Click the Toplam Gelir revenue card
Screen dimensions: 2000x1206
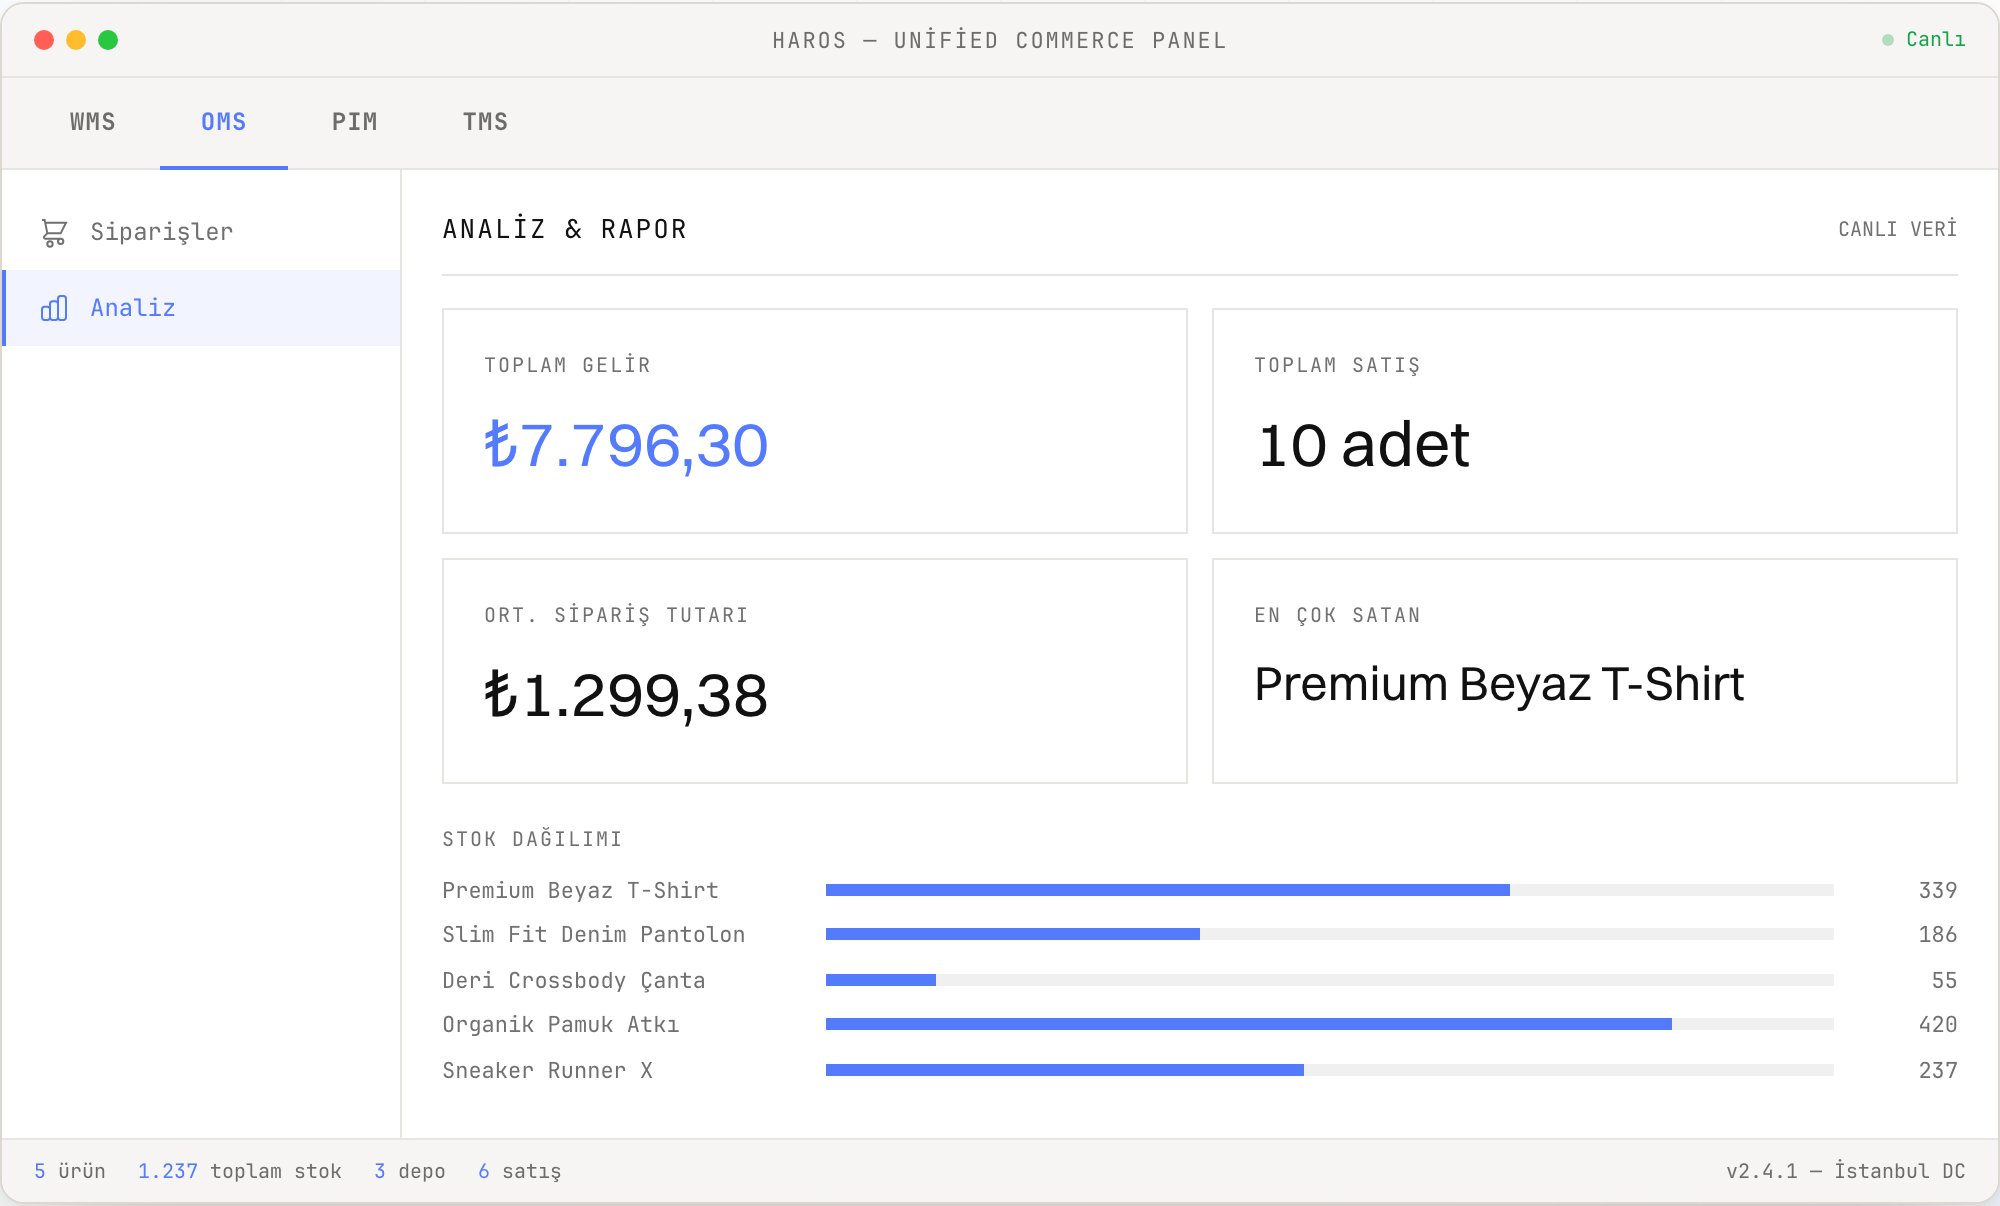[x=815, y=421]
